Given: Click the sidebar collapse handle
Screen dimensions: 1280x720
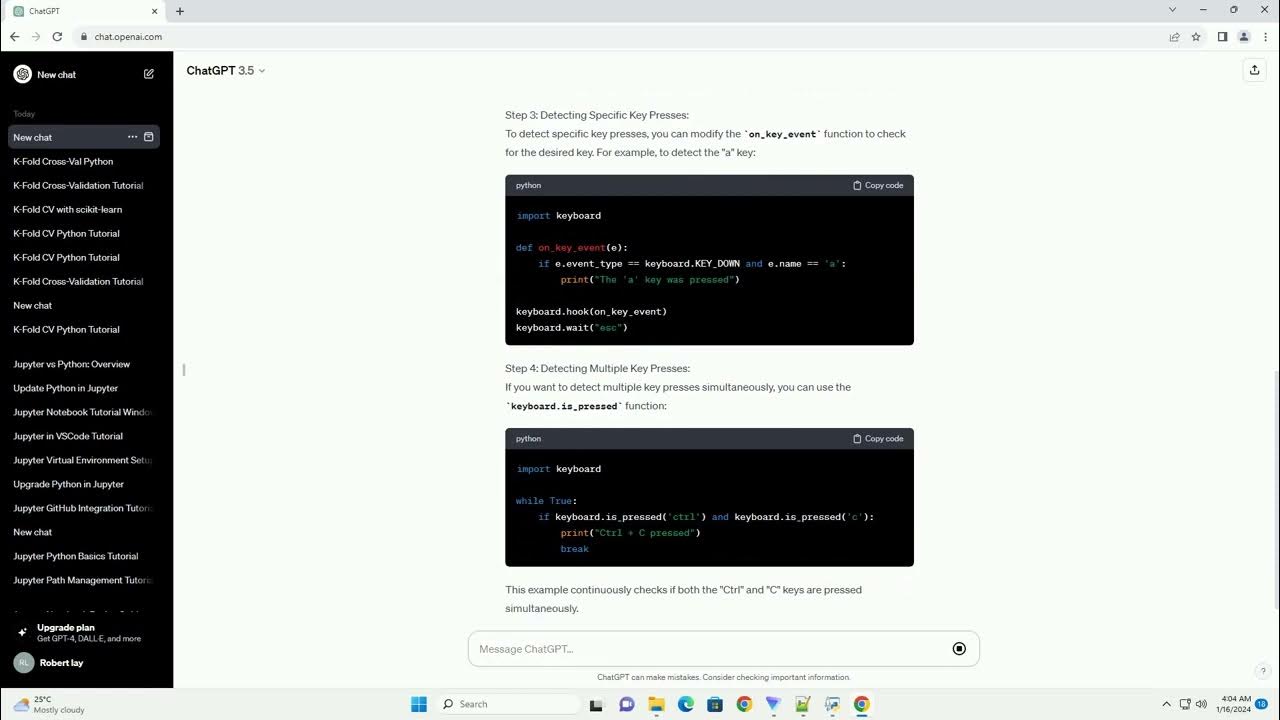Looking at the screenshot, I should pyautogui.click(x=184, y=369).
